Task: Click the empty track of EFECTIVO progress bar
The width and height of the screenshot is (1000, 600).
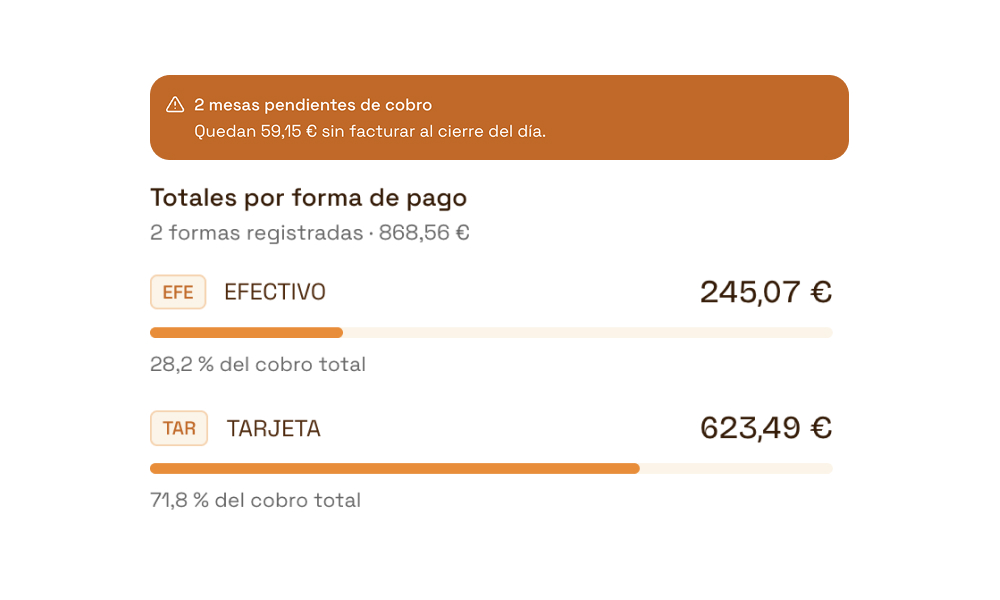Action: click(588, 332)
